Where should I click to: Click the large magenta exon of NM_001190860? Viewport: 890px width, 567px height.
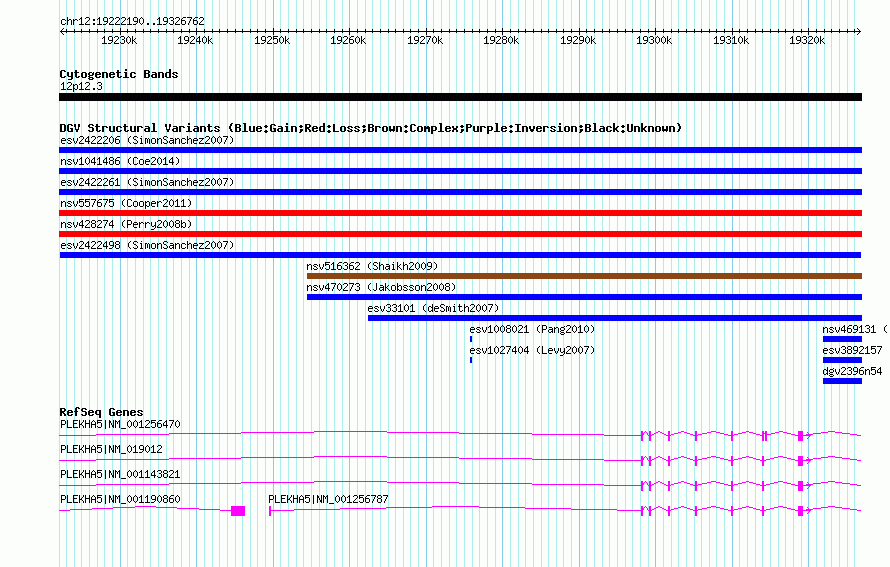pyautogui.click(x=238, y=511)
